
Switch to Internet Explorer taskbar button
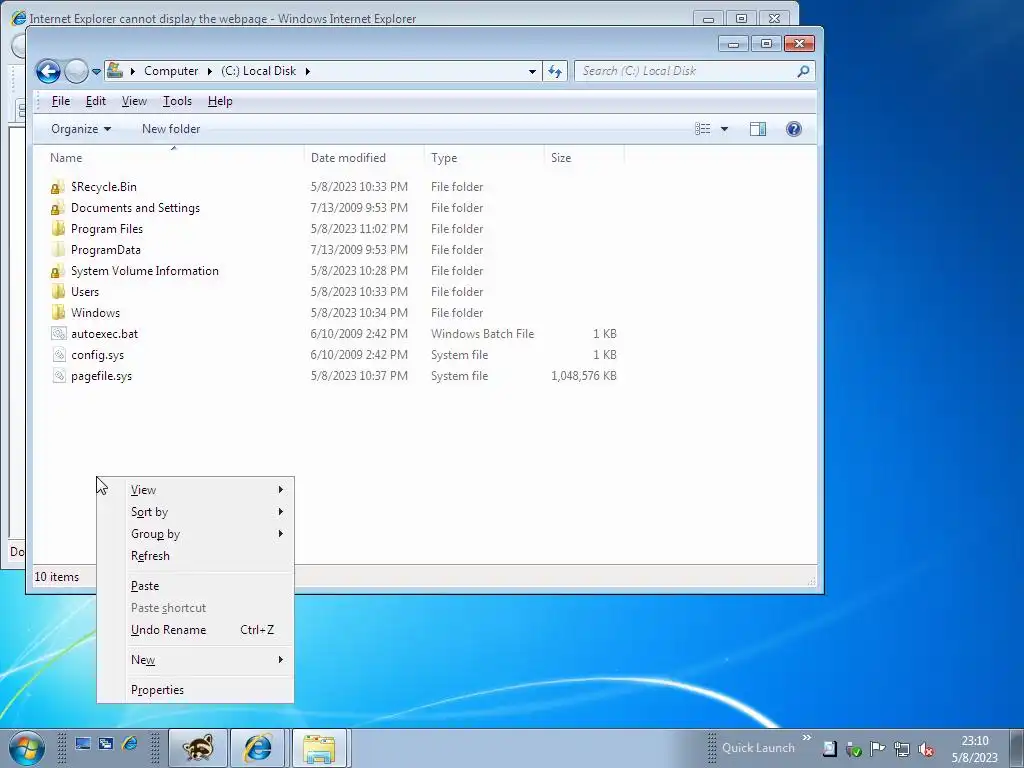258,748
